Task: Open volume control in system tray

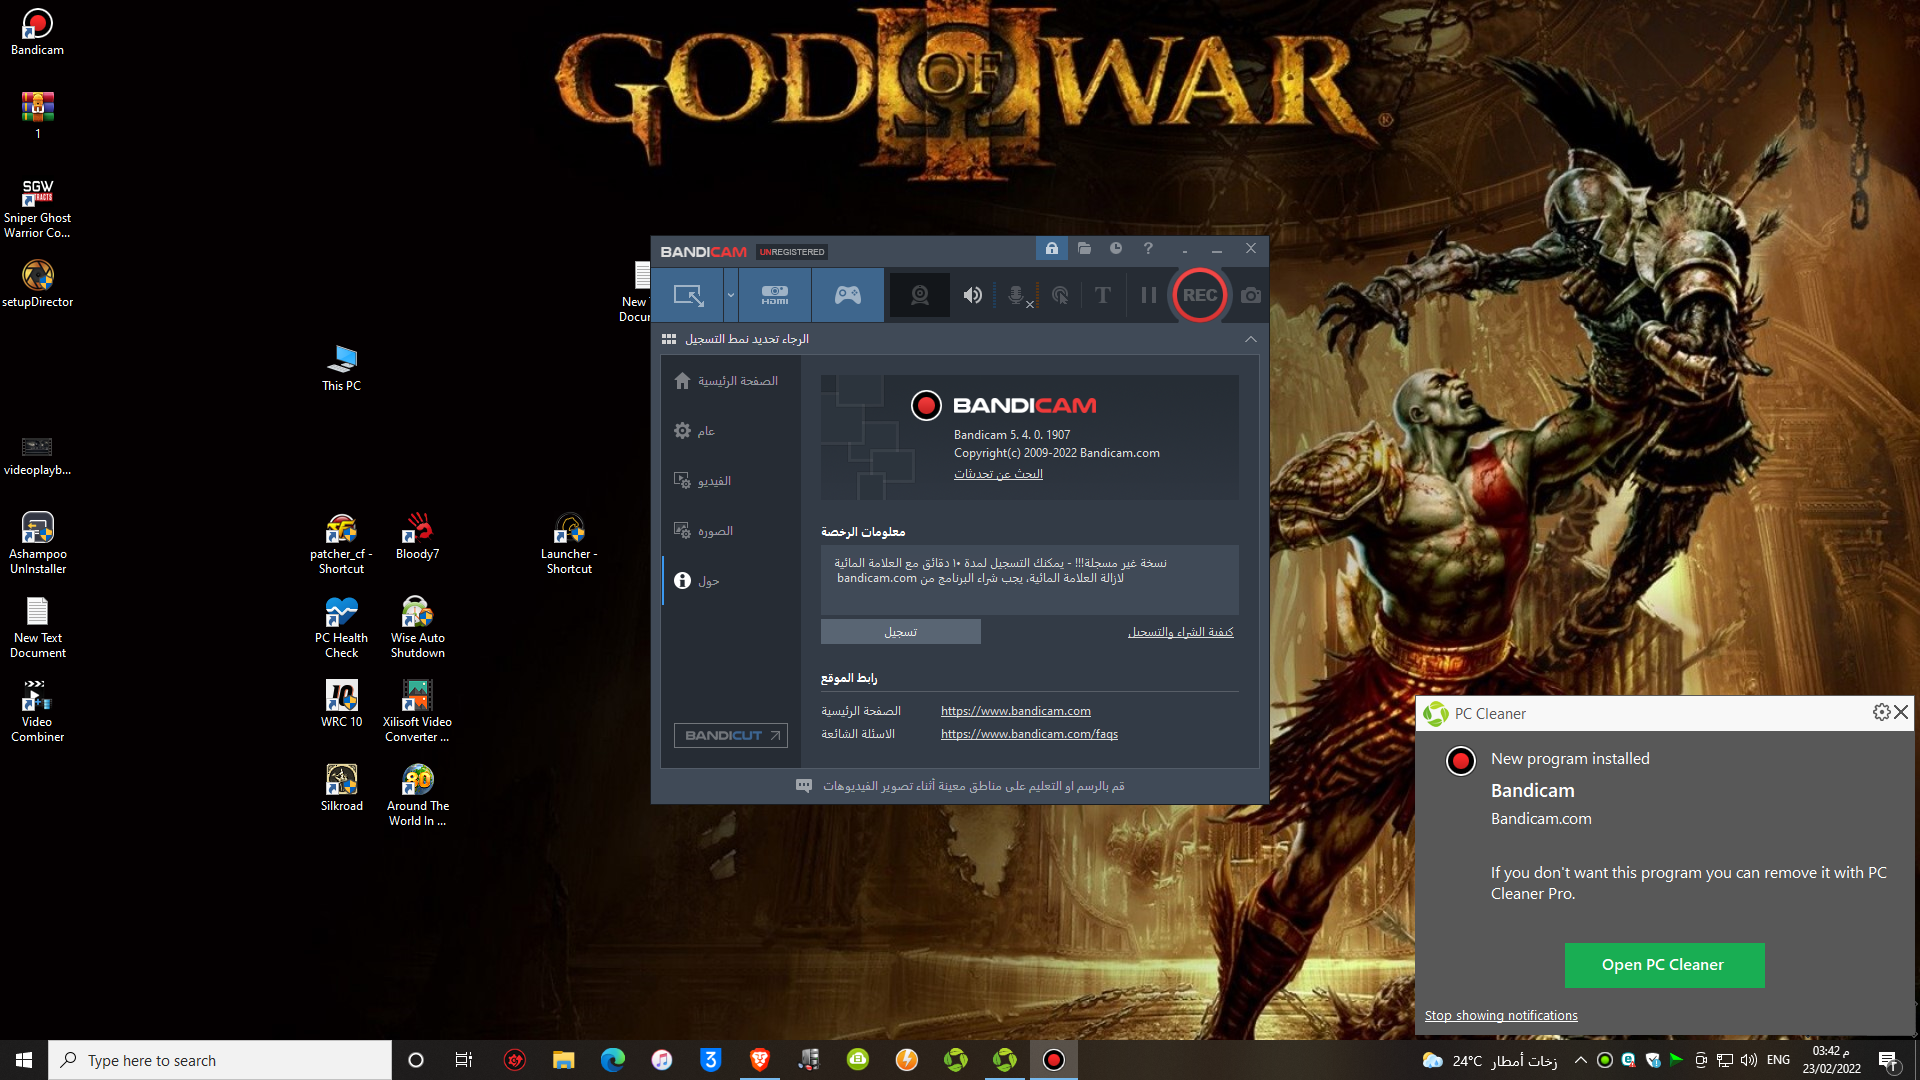Action: [x=1748, y=1060]
